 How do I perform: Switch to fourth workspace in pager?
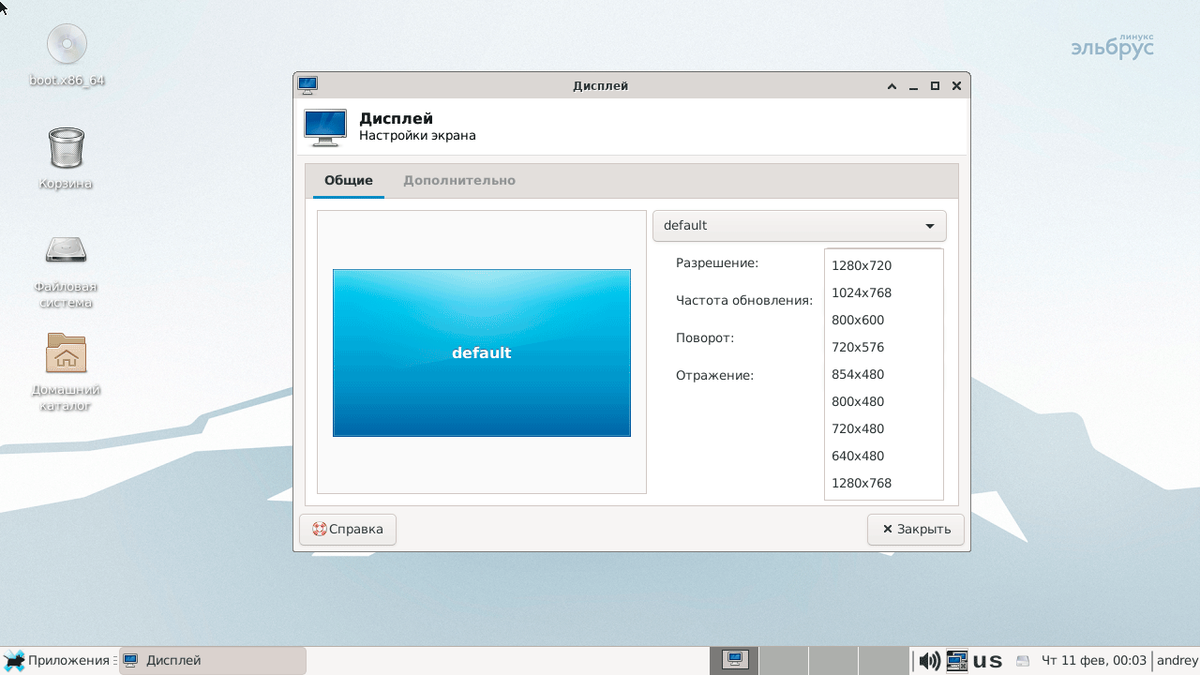[x=883, y=660]
